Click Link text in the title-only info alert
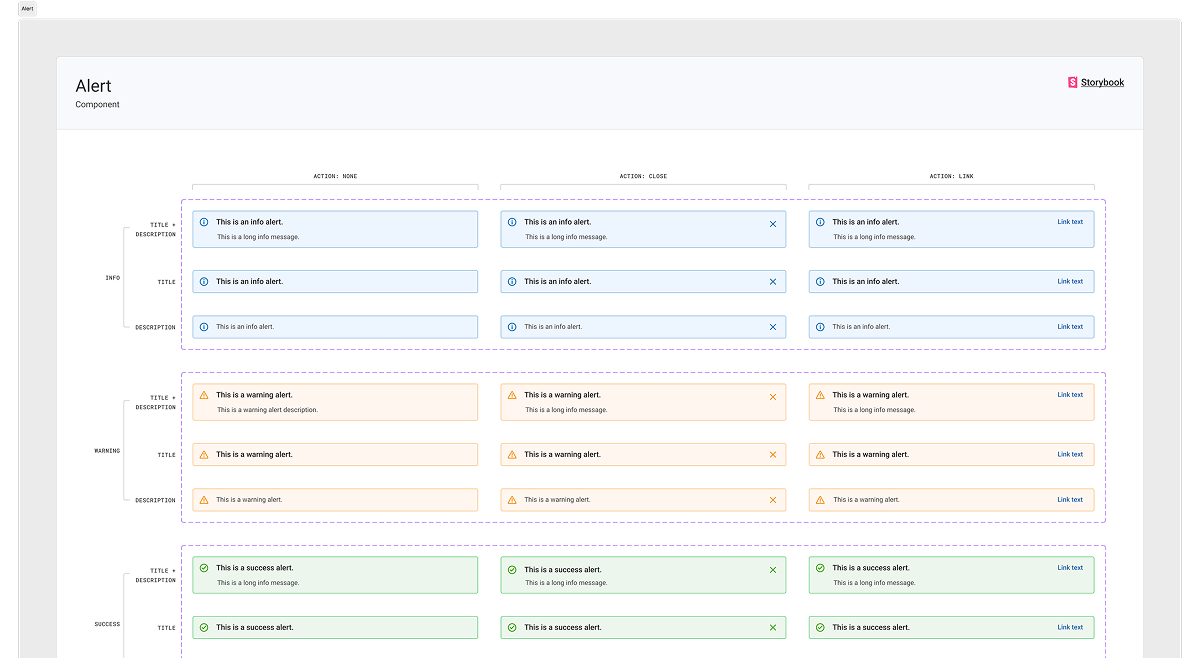This screenshot has height=658, width=1200. [1070, 281]
